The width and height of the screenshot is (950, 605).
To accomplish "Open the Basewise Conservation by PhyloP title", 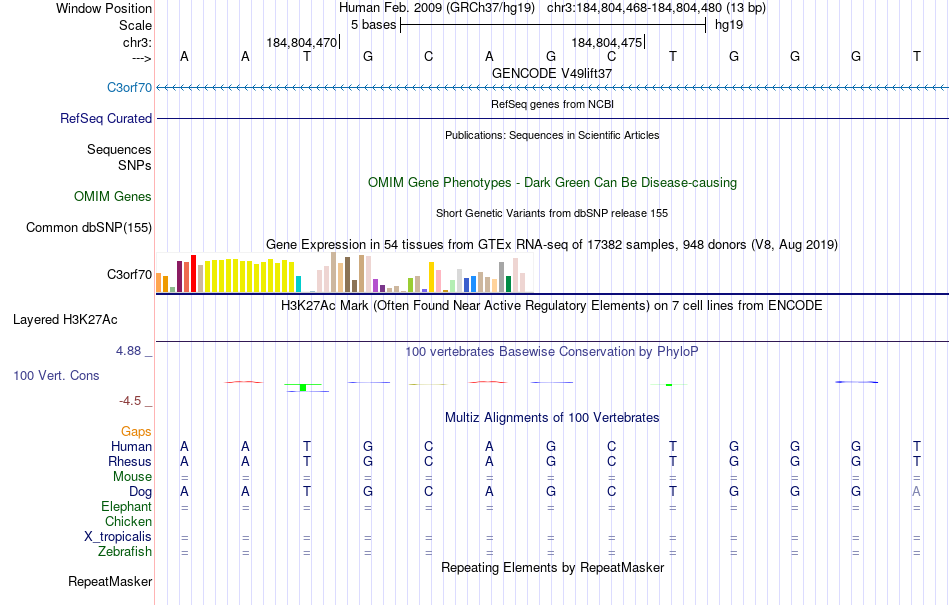I will [x=552, y=351].
